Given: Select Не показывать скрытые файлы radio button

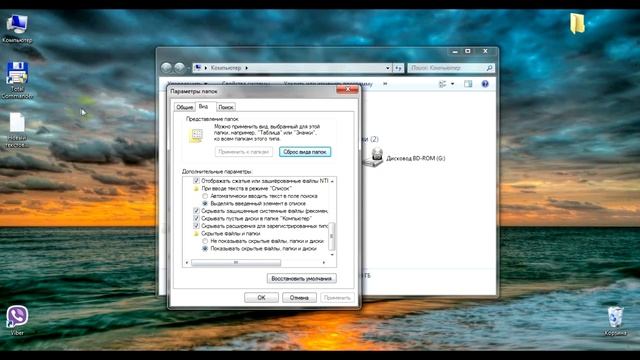Looking at the screenshot, I should (x=205, y=241).
